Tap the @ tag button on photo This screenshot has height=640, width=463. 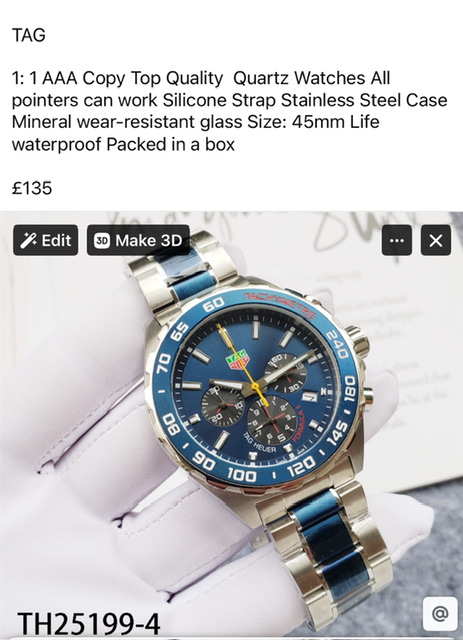tap(440, 613)
